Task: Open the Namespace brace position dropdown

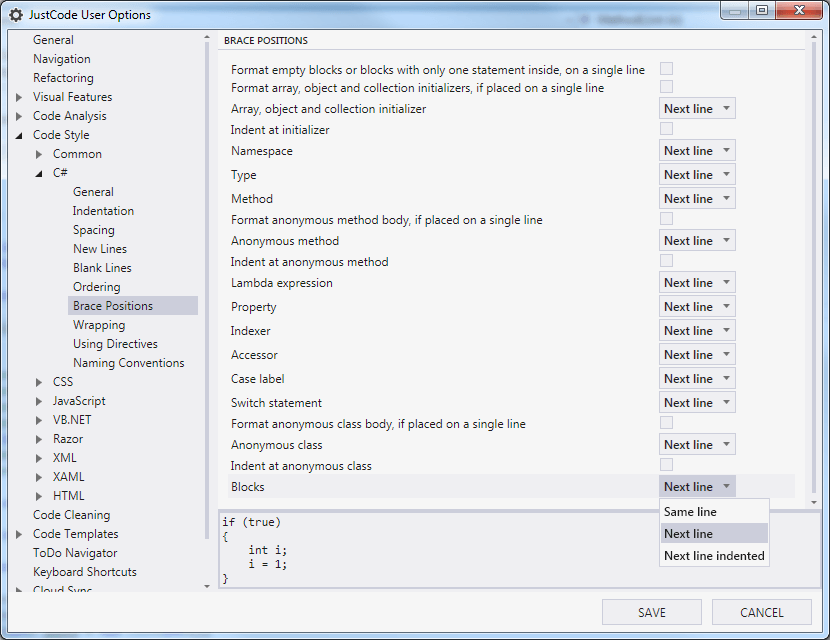Action: pyautogui.click(x=697, y=151)
